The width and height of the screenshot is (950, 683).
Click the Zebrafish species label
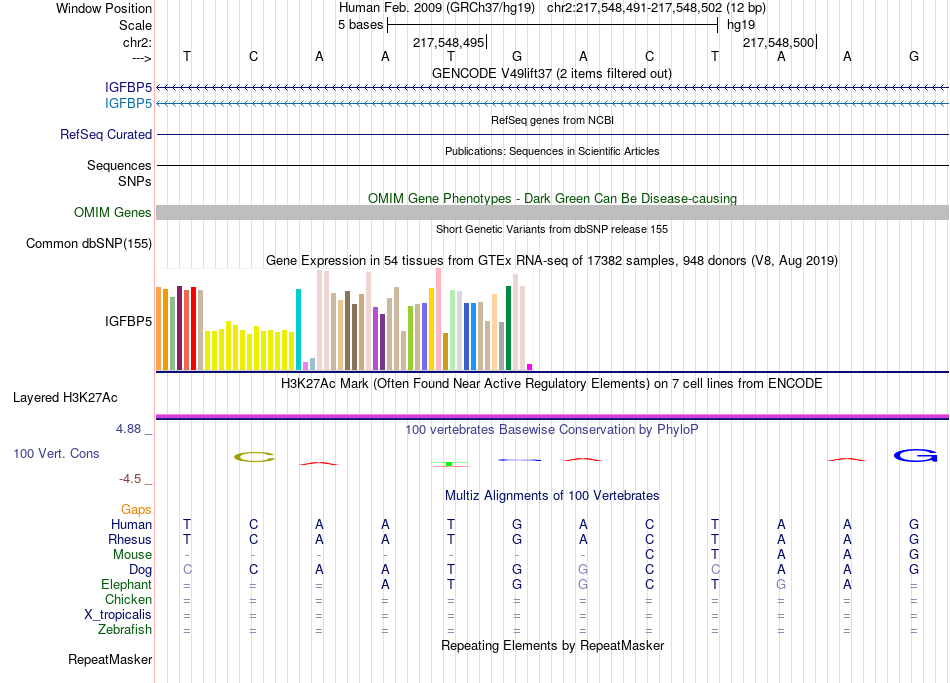pos(125,630)
